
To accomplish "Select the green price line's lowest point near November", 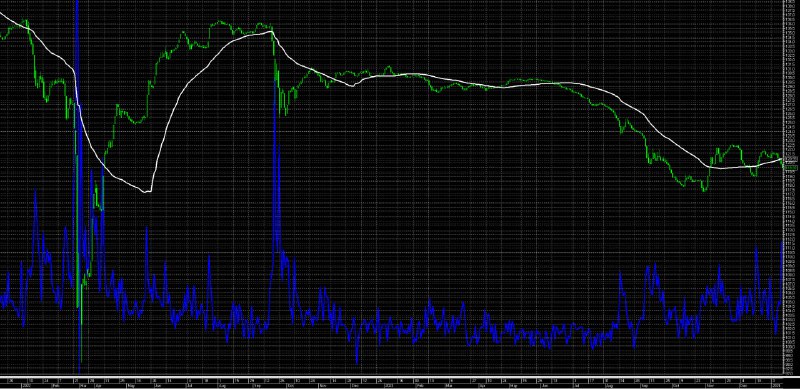I will point(705,190).
